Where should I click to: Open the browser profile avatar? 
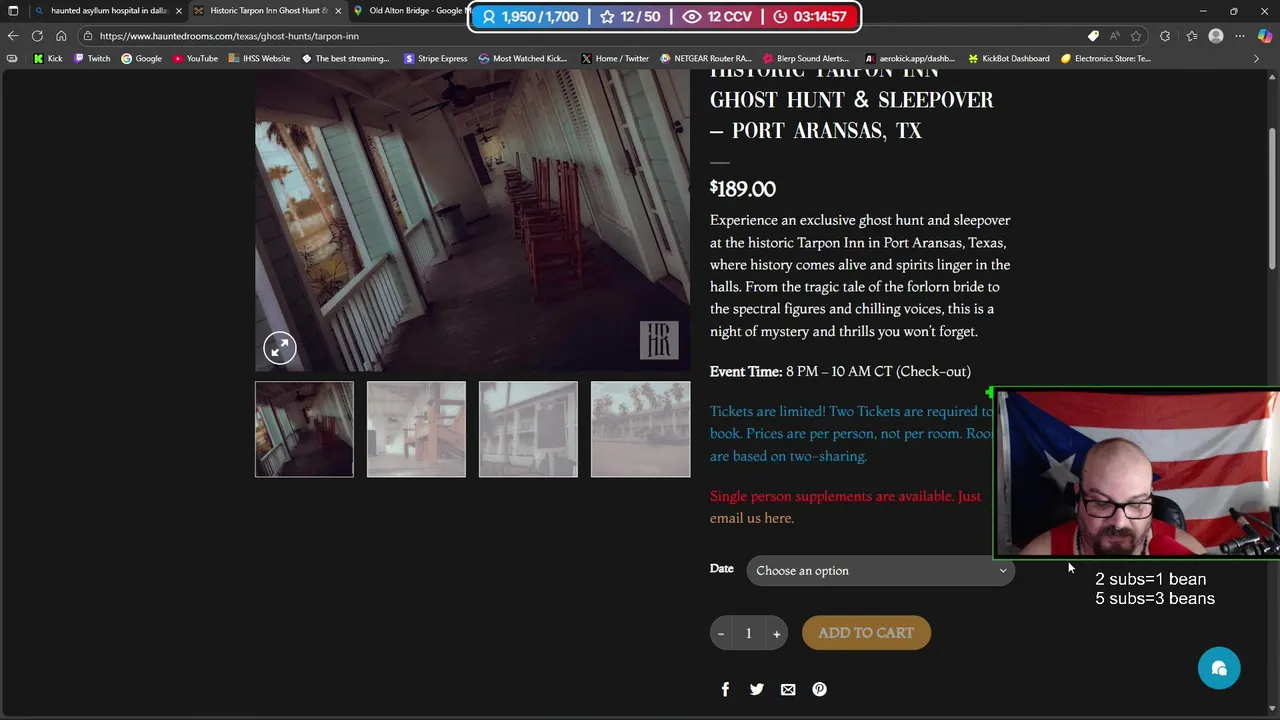tap(1216, 36)
